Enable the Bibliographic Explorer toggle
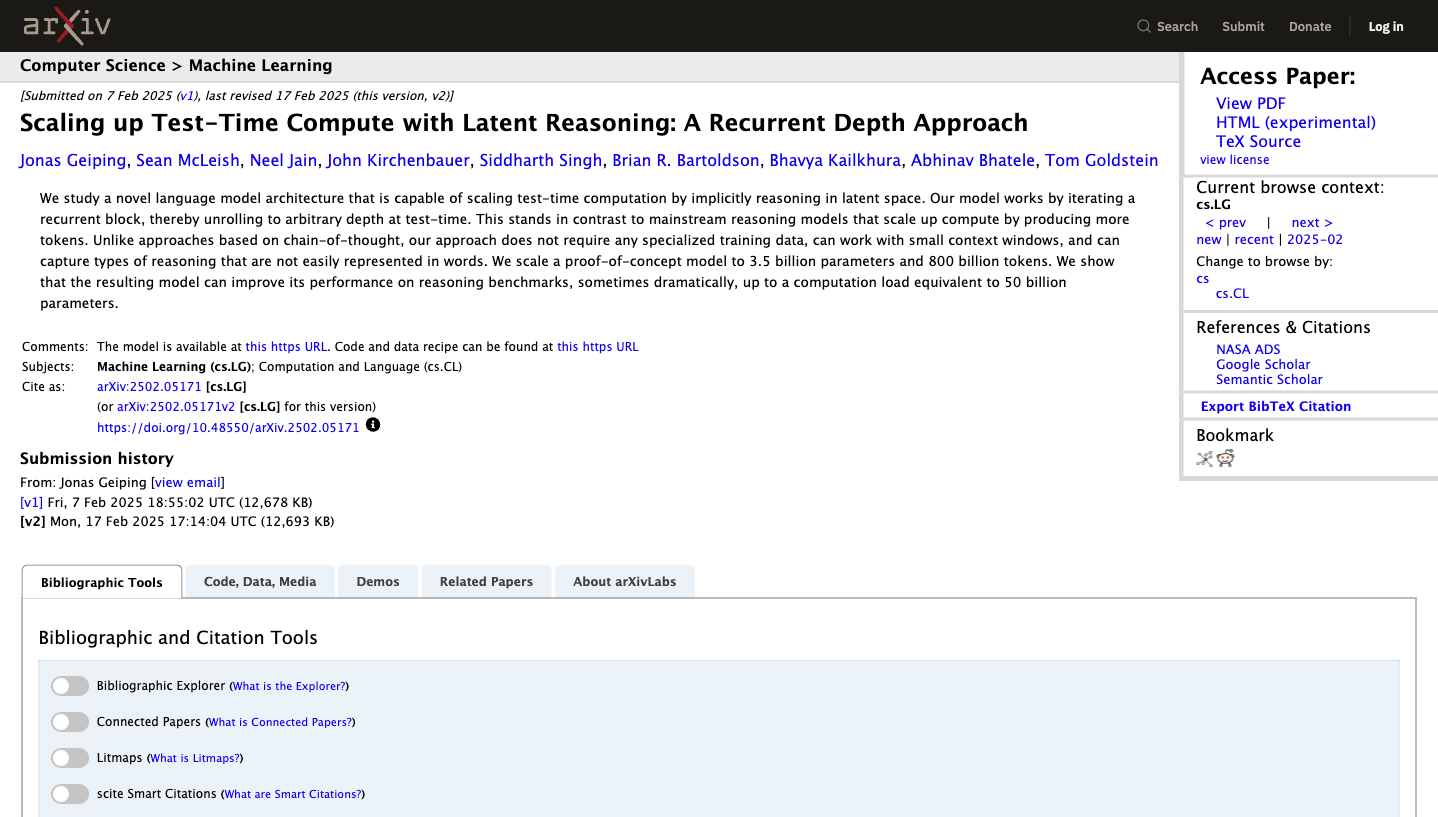The height and width of the screenshot is (817, 1438). pyautogui.click(x=70, y=686)
